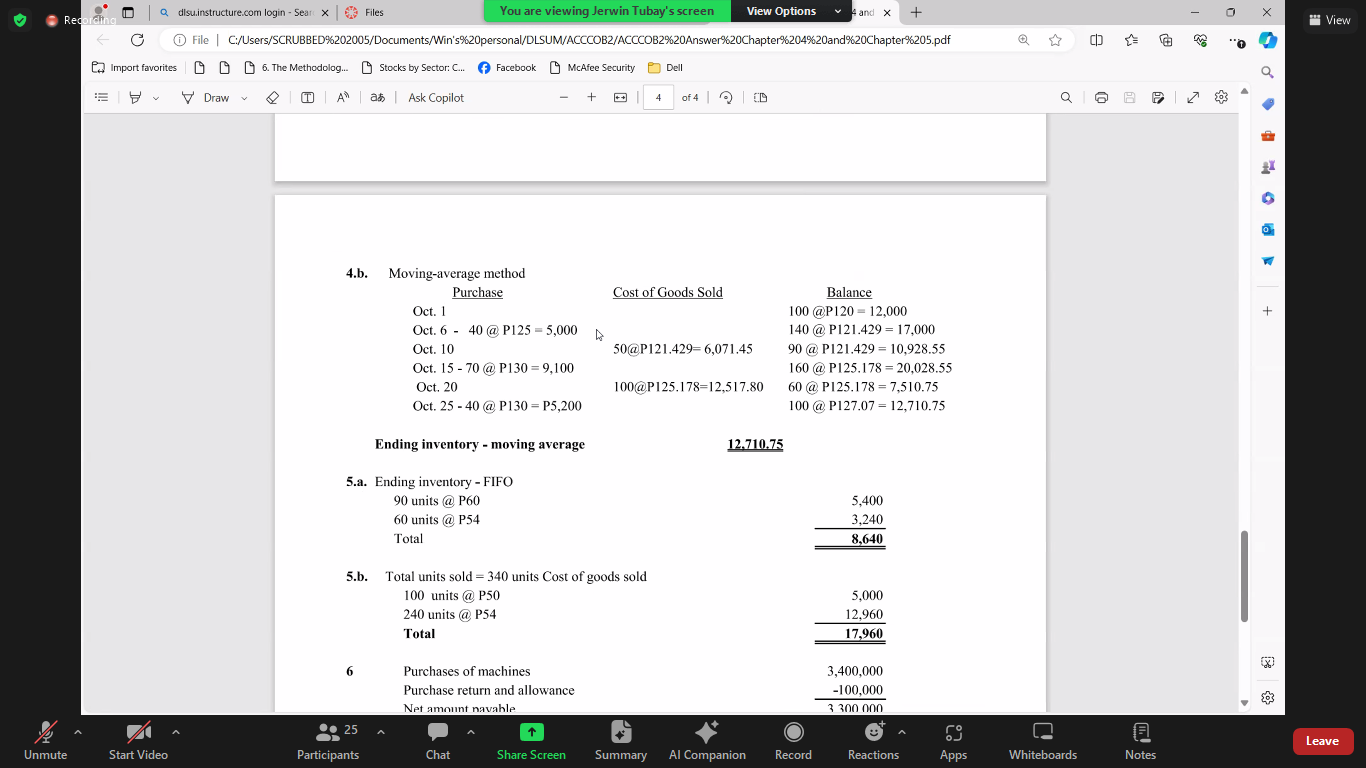Open the Facebook bookmark
This screenshot has width=1366, height=768.
506,68
